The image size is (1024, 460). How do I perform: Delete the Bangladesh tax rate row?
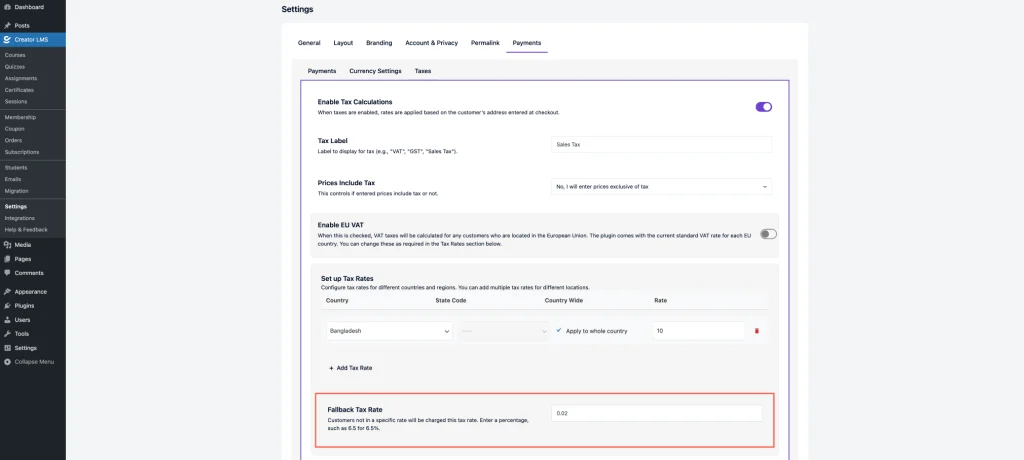(756, 331)
